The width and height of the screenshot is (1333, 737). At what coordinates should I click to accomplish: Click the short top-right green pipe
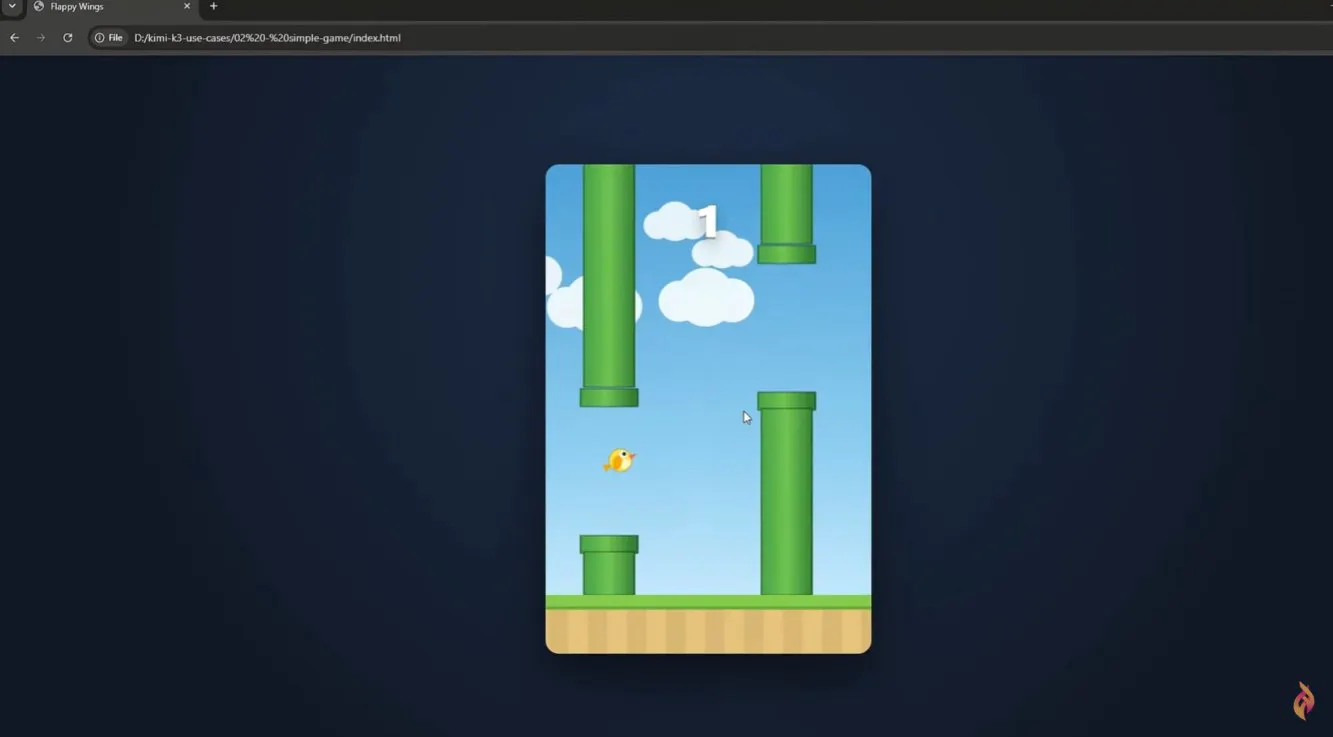coord(787,214)
